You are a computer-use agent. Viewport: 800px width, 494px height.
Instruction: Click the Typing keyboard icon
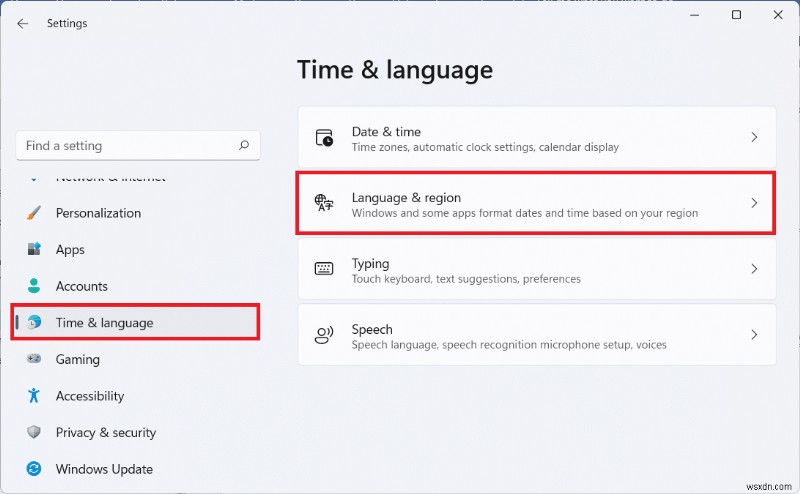click(x=324, y=268)
